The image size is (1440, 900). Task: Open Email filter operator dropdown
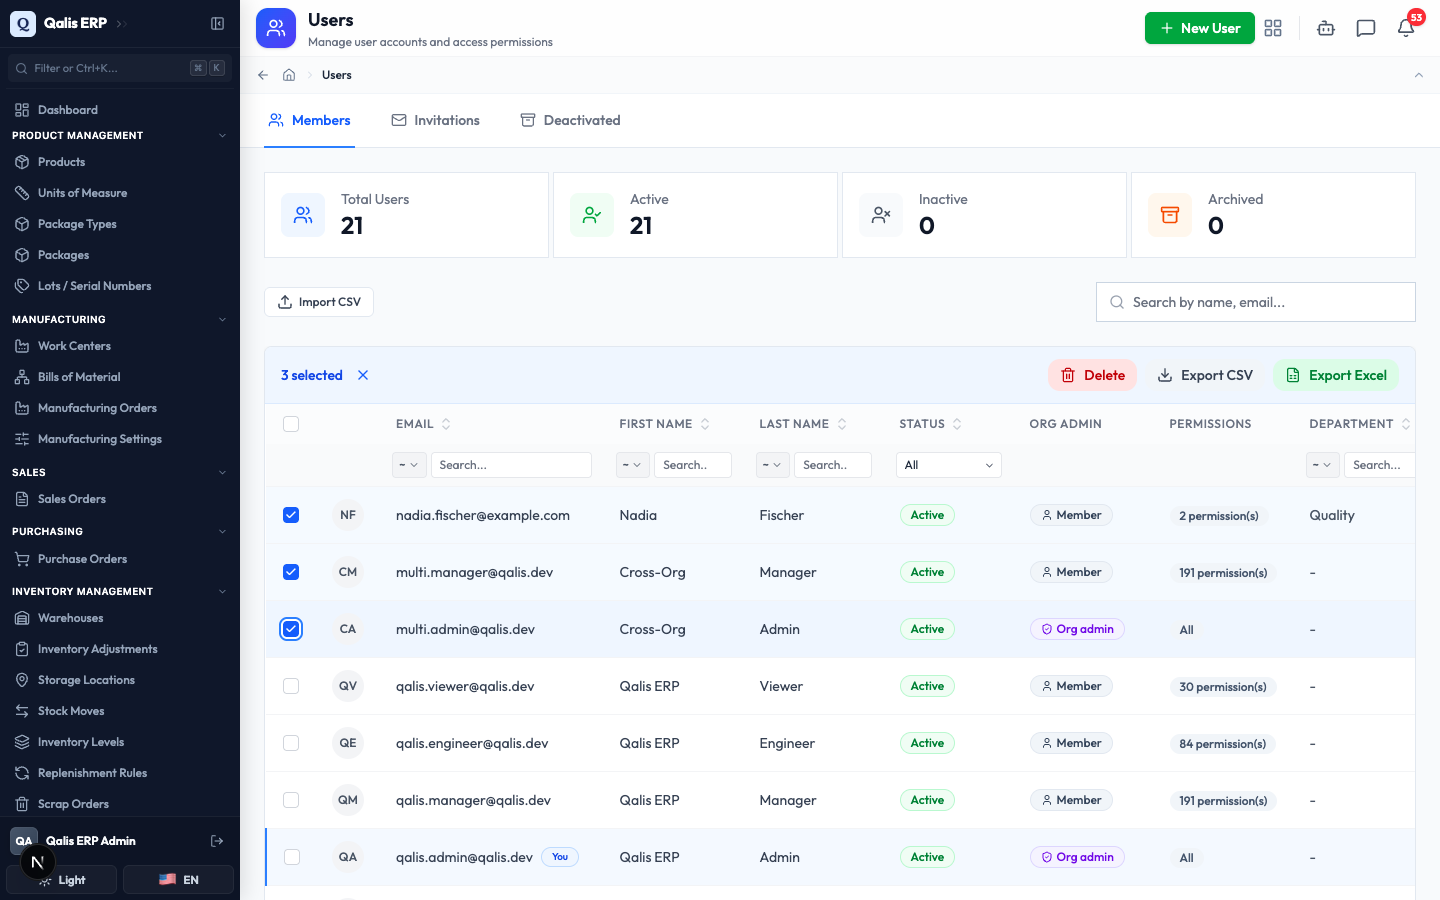pos(409,465)
